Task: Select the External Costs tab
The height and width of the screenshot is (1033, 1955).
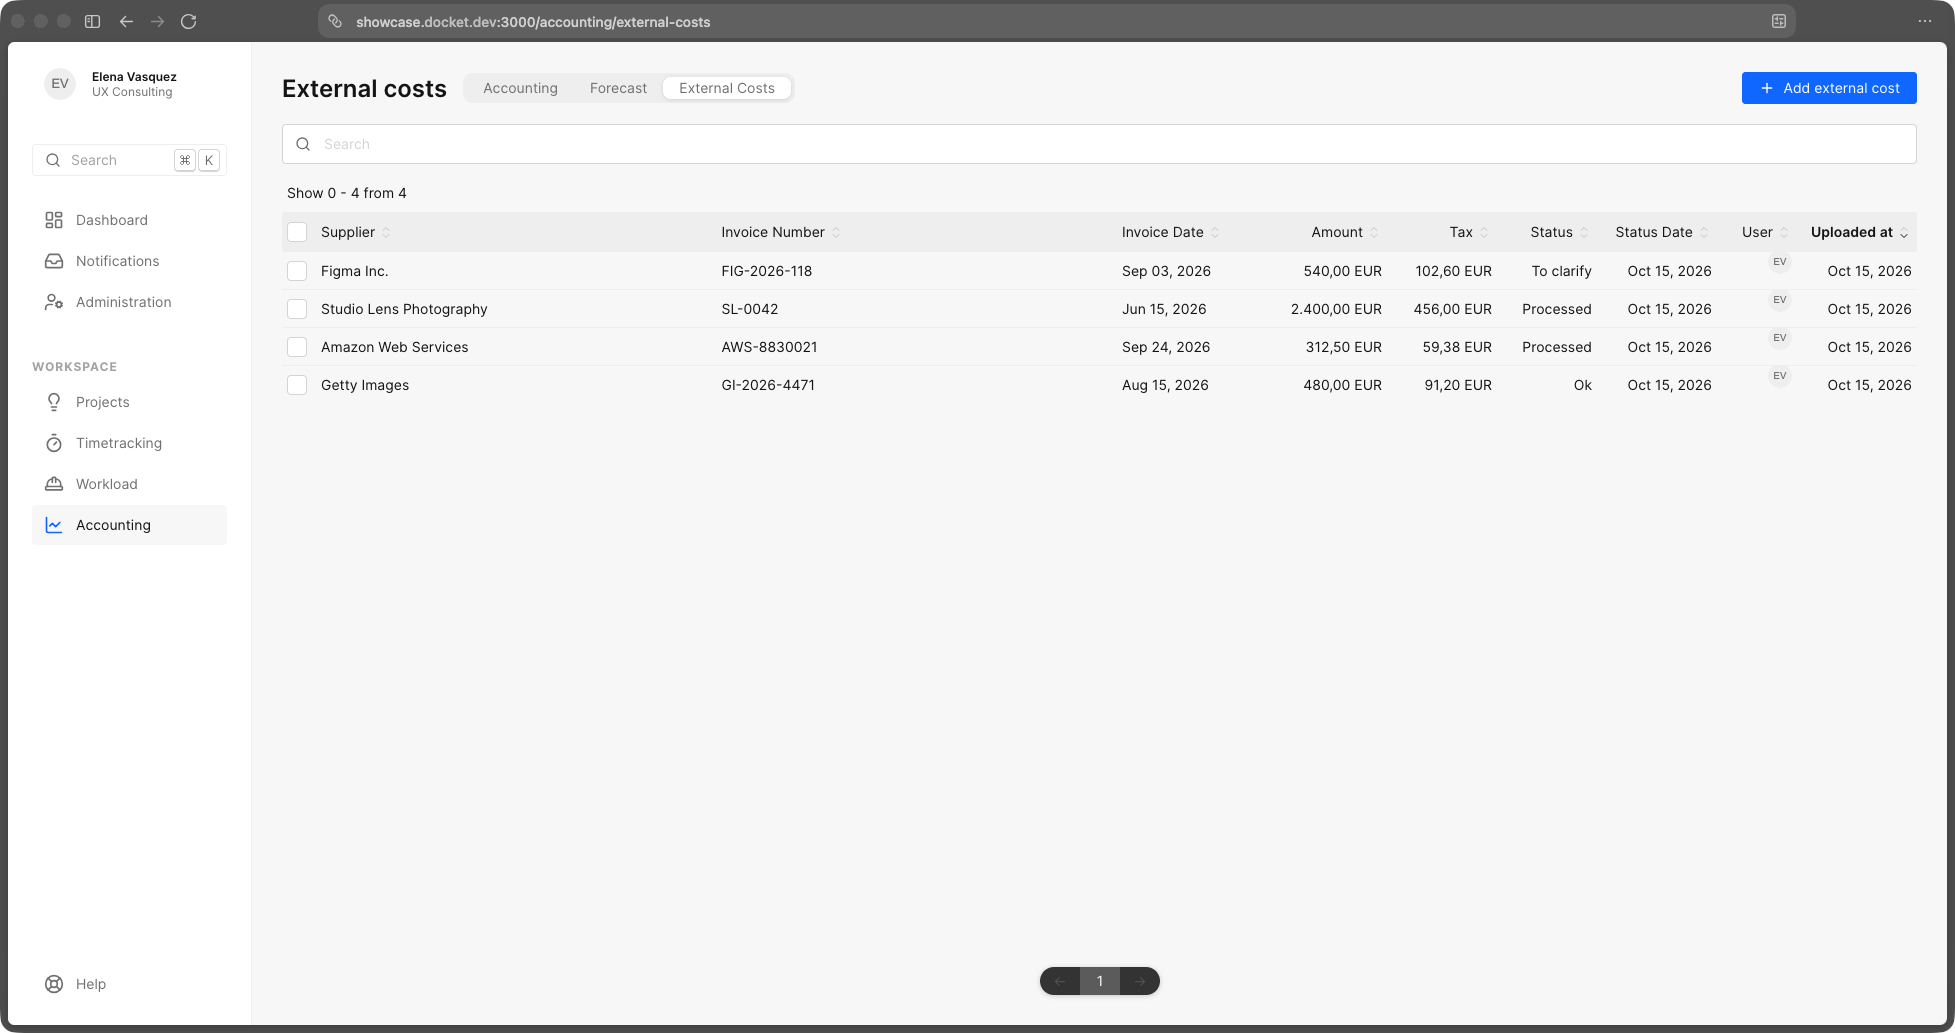Action: pos(727,88)
